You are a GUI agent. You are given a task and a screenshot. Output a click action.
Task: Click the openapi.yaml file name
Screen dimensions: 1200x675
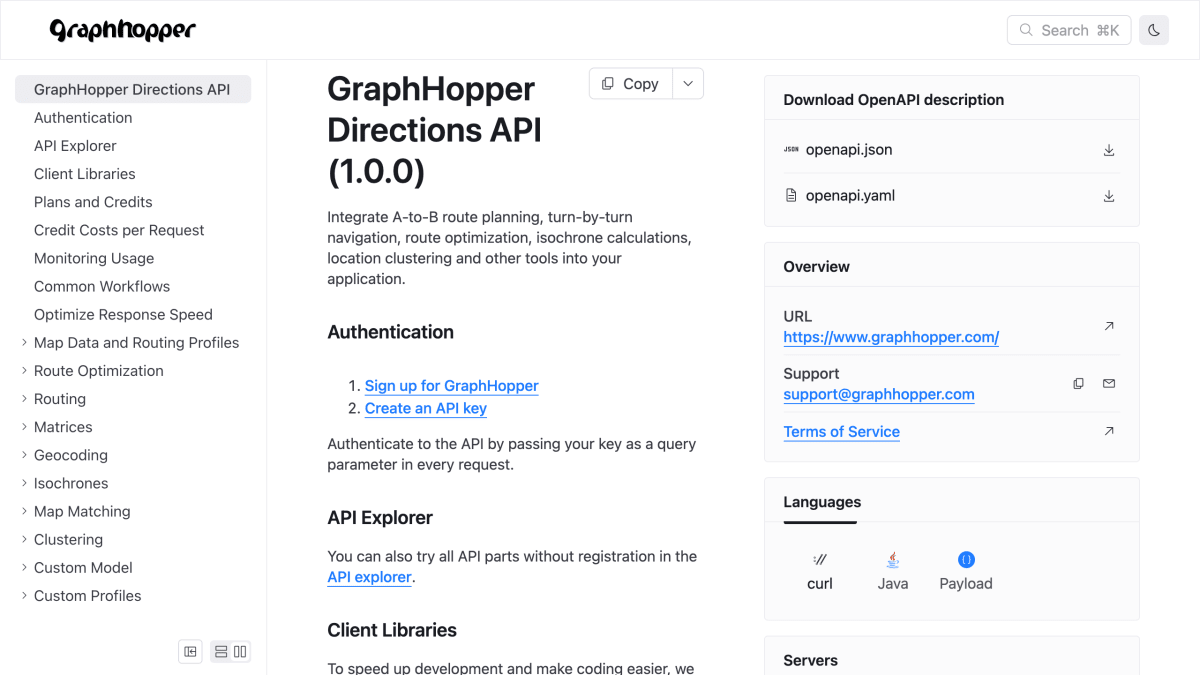click(850, 196)
